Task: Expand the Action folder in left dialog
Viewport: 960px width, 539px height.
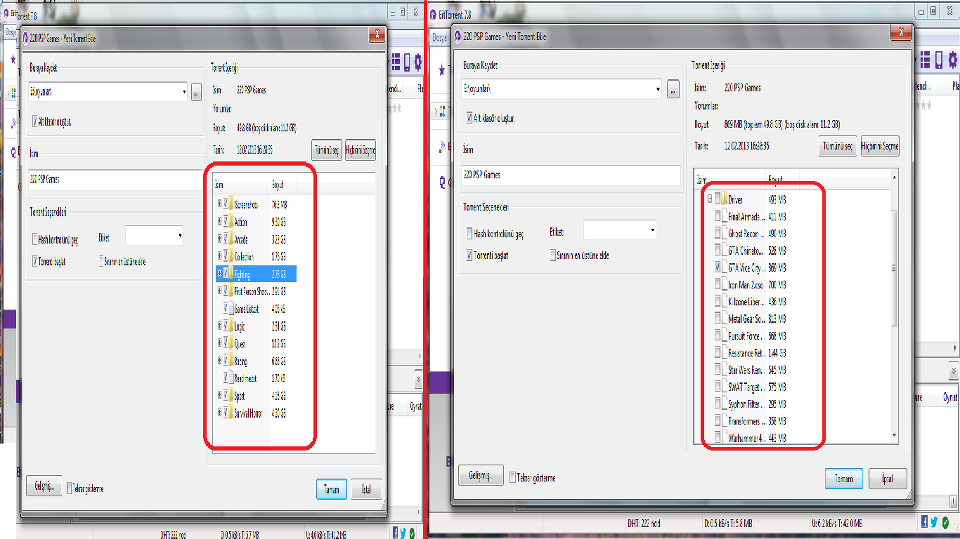Action: coord(219,221)
